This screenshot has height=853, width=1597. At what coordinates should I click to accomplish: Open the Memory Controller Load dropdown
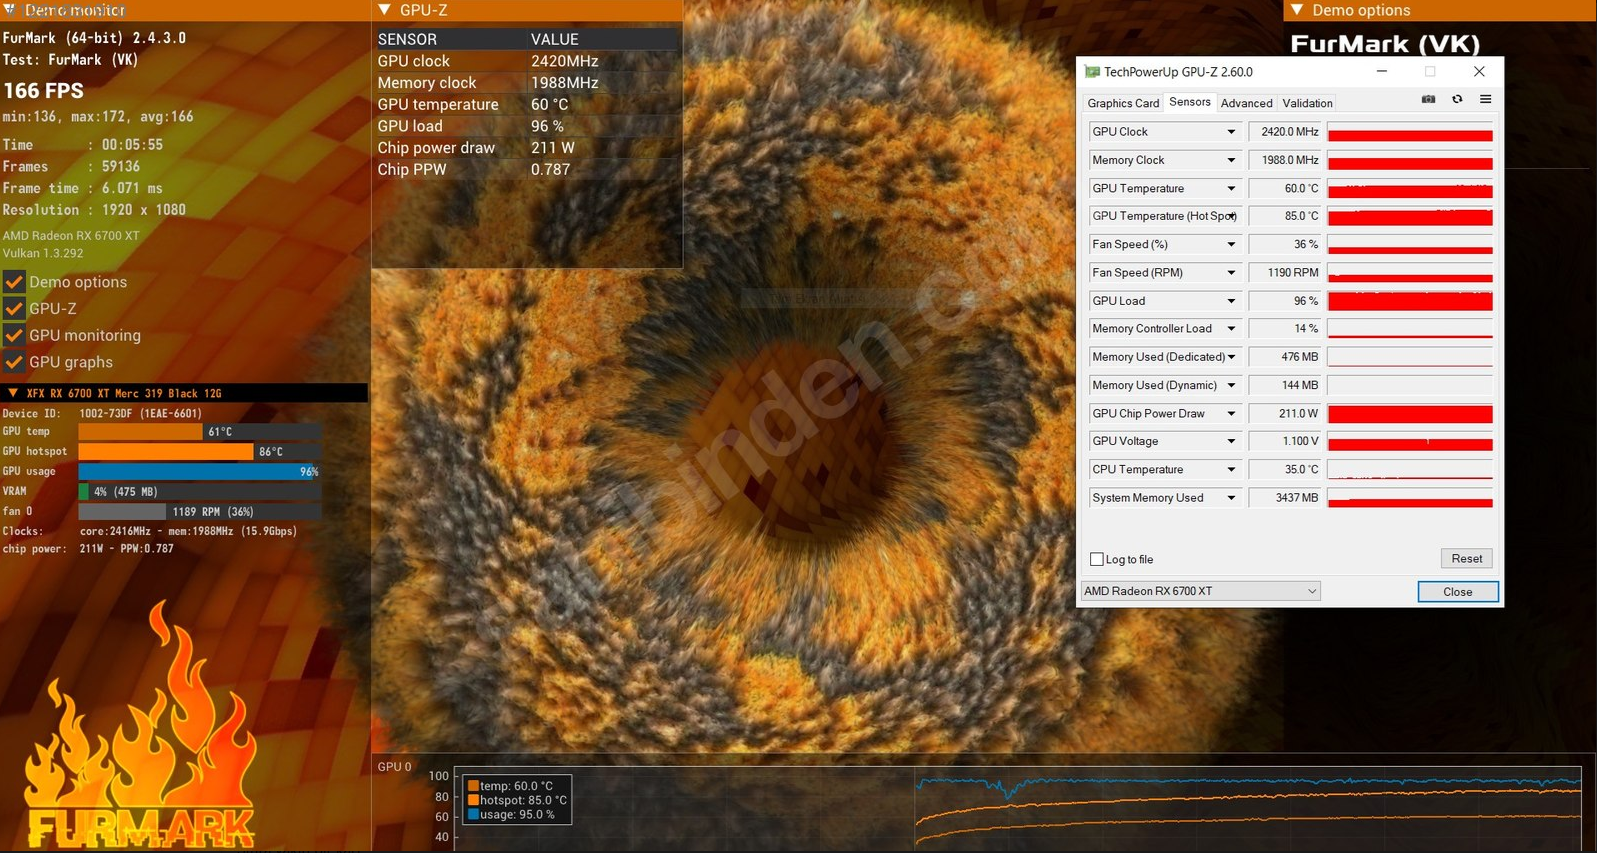coord(1231,329)
